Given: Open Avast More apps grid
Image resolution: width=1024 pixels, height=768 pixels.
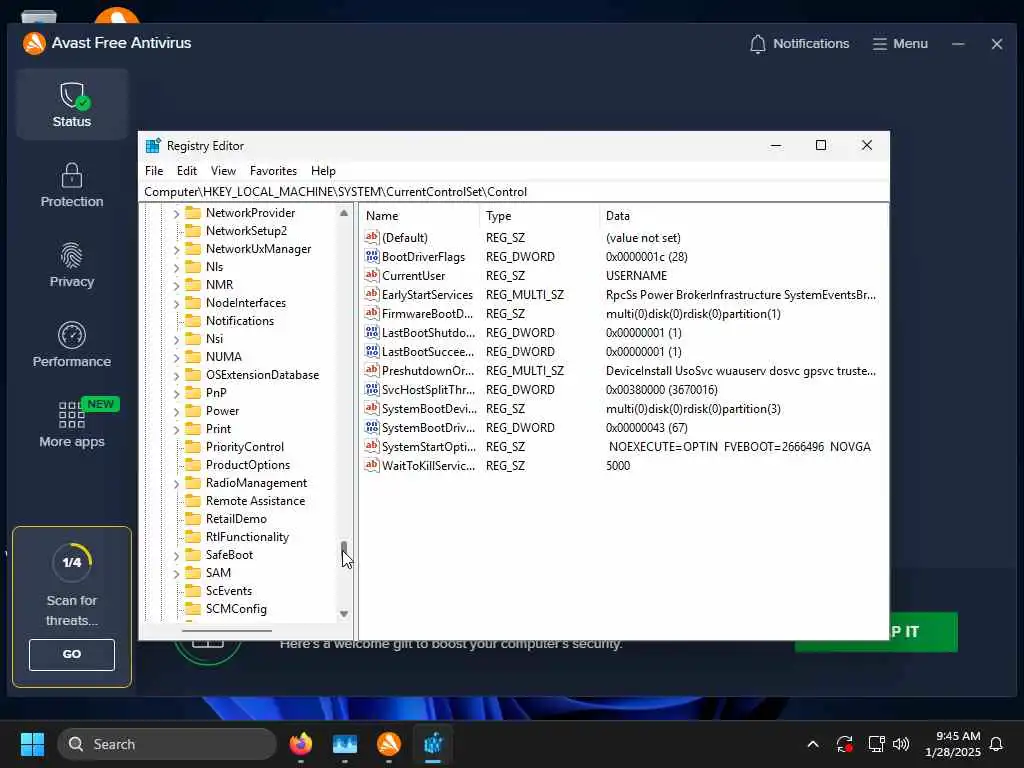Looking at the screenshot, I should coord(72,423).
